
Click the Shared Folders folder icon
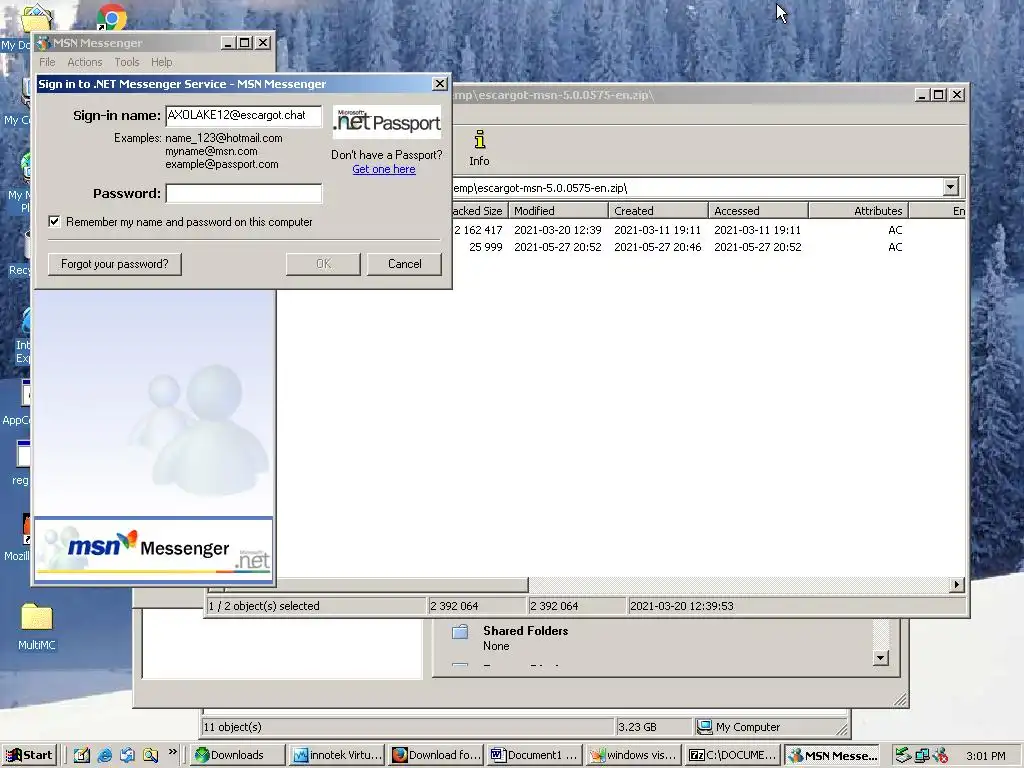460,632
